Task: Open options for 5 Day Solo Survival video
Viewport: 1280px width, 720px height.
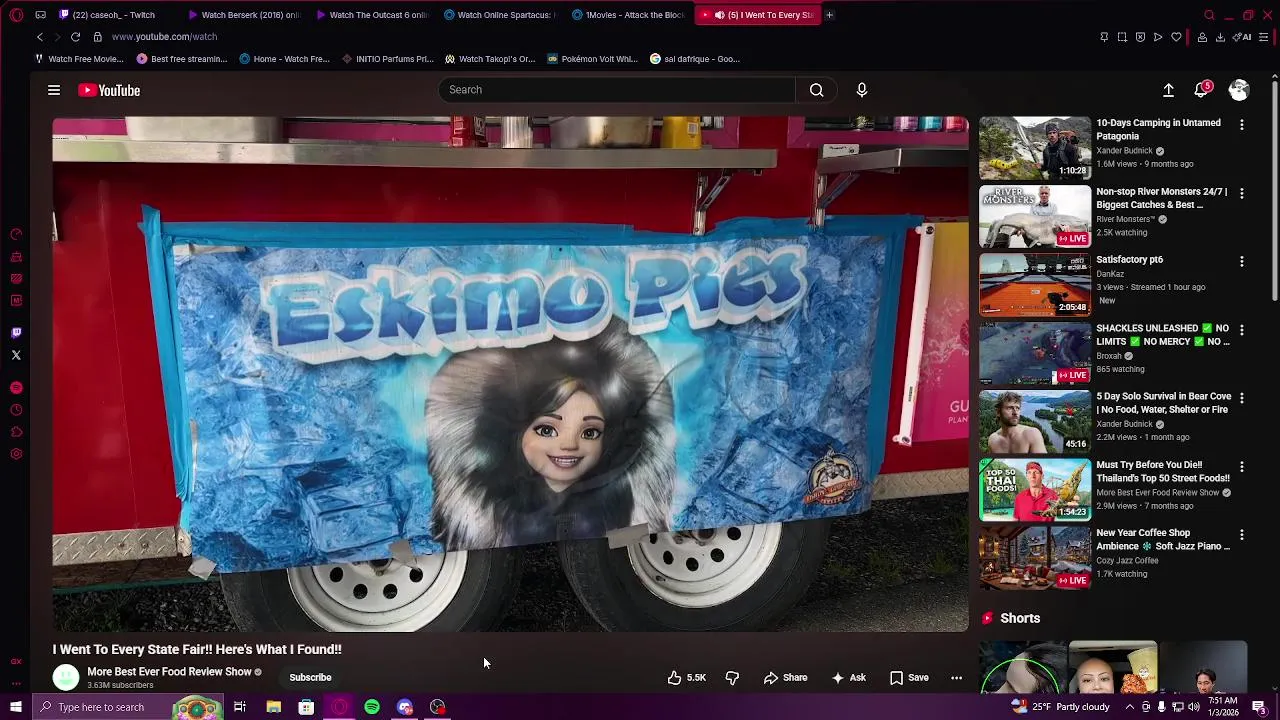Action: click(1242, 398)
